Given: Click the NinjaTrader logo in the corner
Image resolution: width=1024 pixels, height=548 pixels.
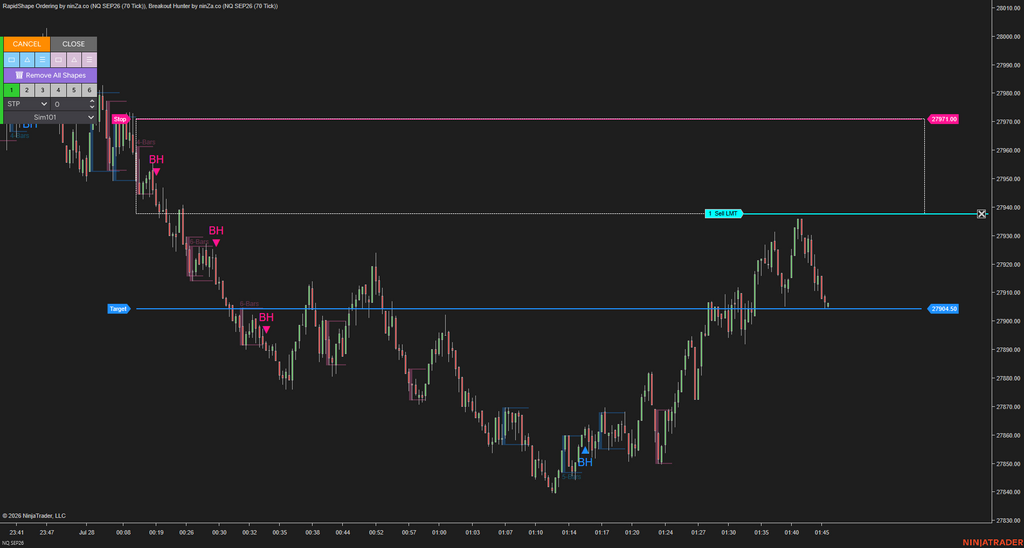Looking at the screenshot, I should click(x=991, y=542).
